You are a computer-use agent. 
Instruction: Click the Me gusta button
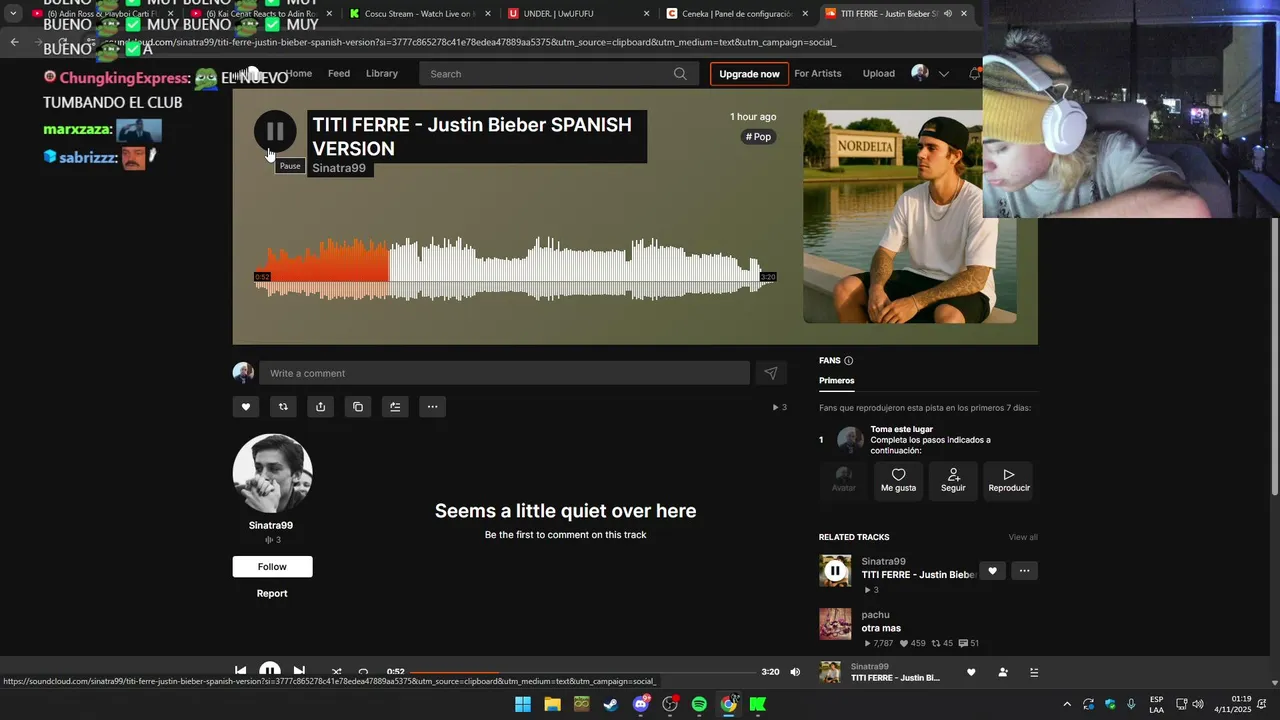(x=899, y=480)
